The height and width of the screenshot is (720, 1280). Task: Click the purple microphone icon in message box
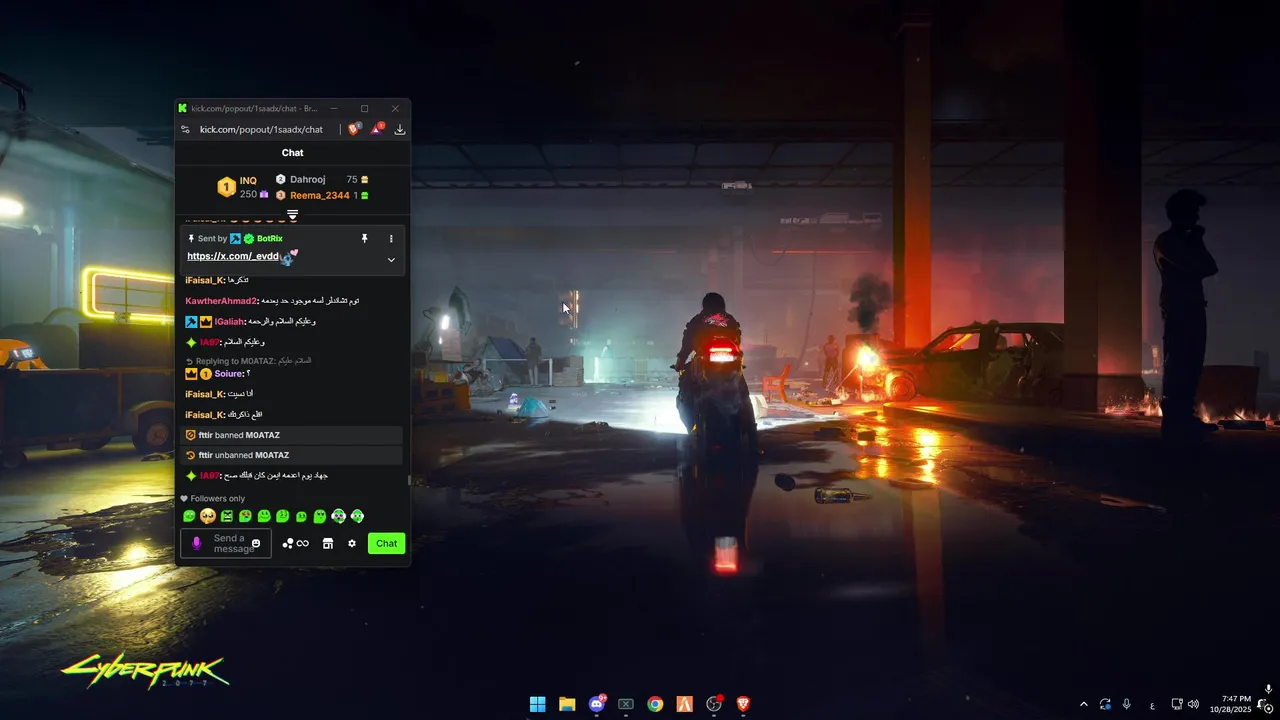[196, 543]
